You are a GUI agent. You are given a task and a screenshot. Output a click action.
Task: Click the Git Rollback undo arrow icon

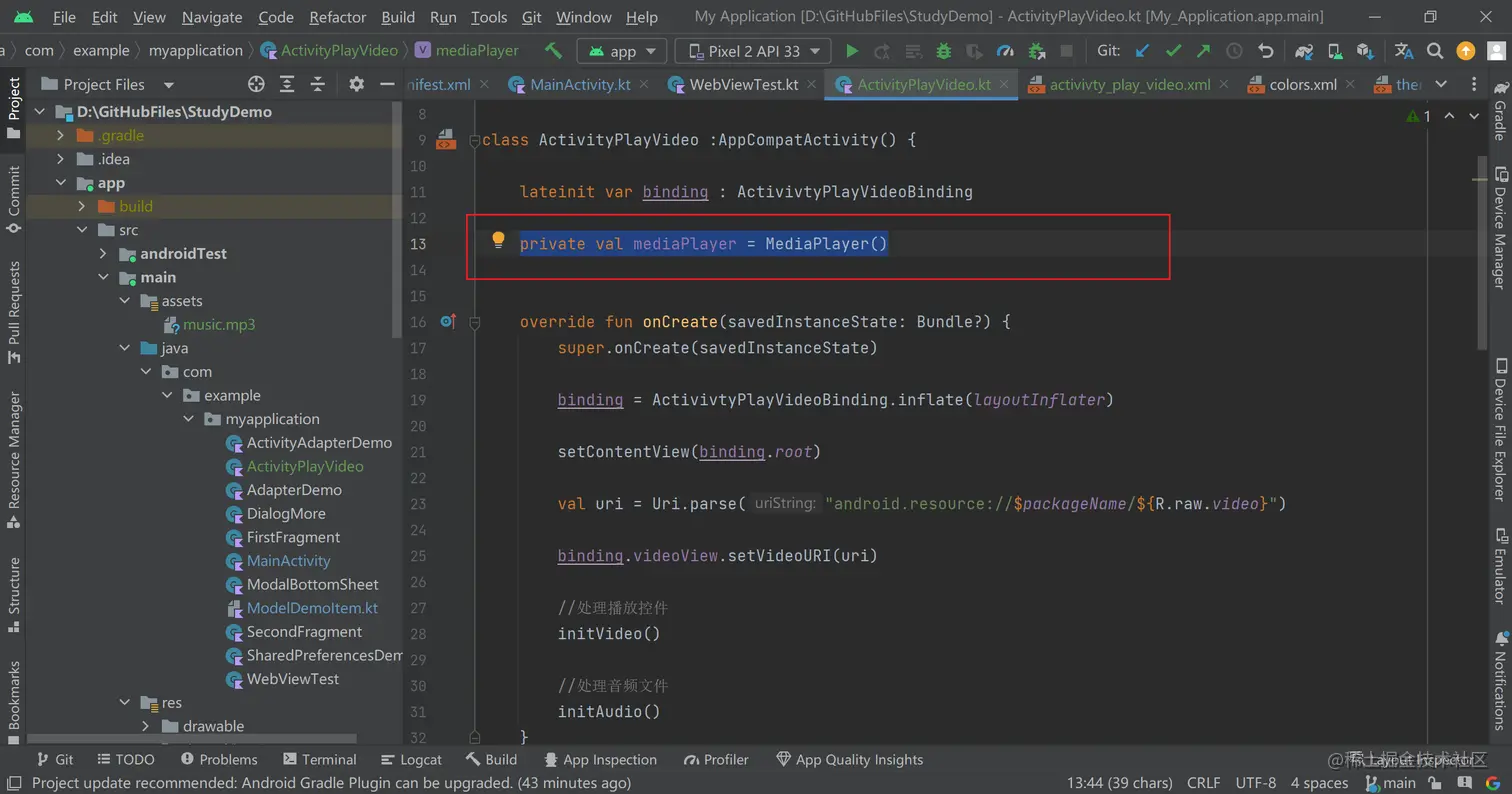1265,51
